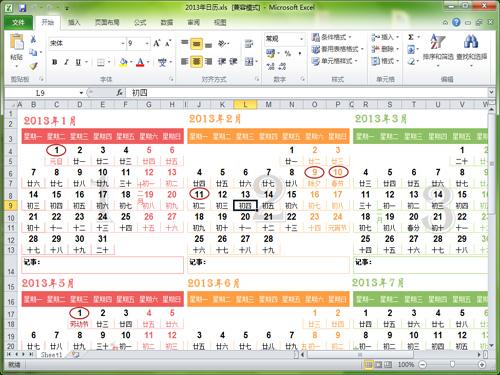Toggle center horizontal alignment
Image resolution: width=500 pixels, height=375 pixels.
pos(197,61)
